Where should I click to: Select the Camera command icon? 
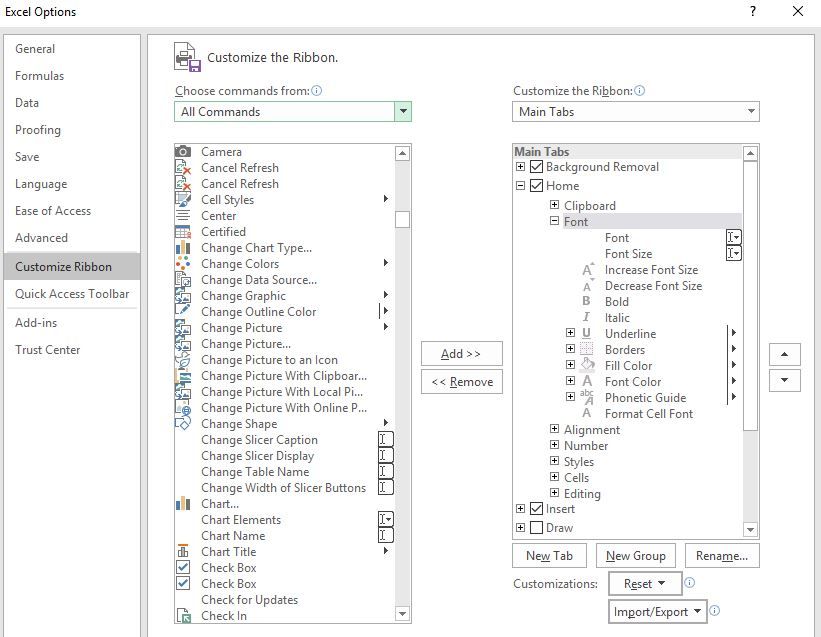[183, 152]
